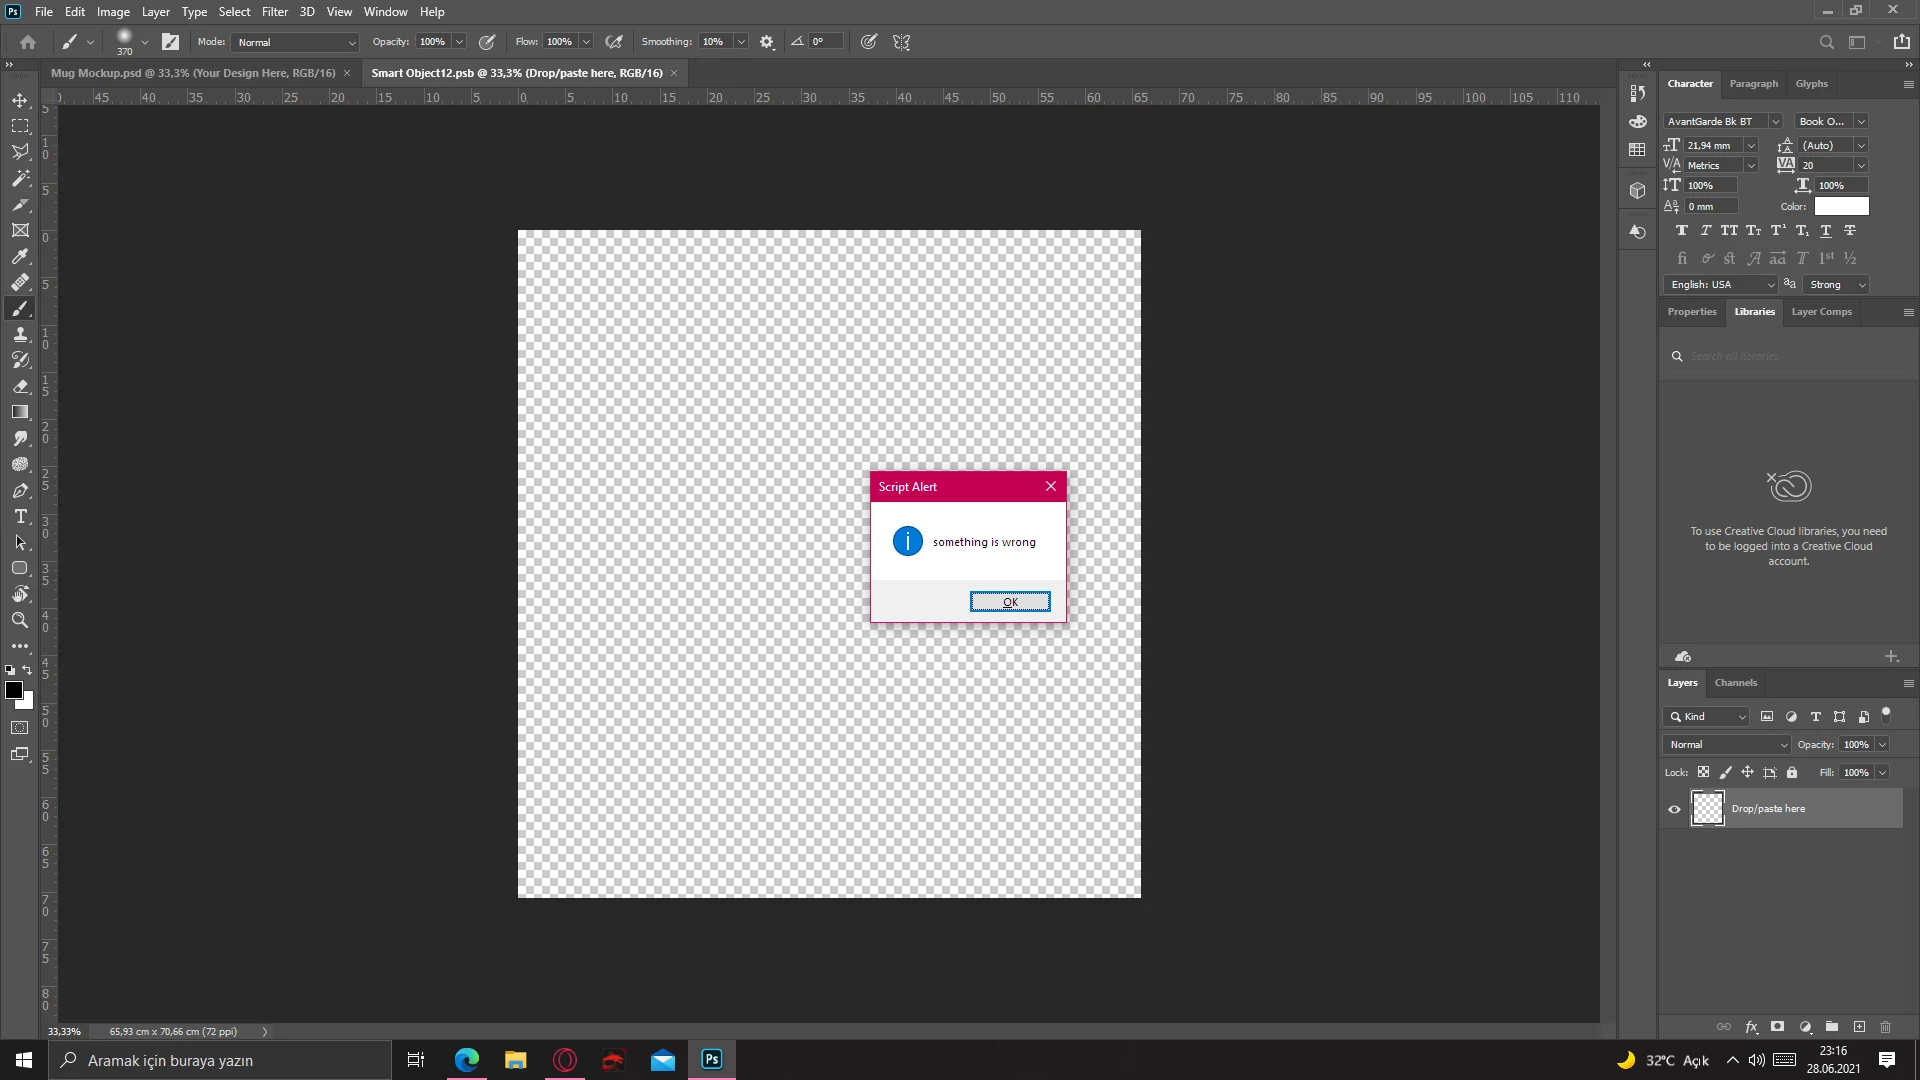Expand layer blend mode Normal dropdown

coord(1727,744)
